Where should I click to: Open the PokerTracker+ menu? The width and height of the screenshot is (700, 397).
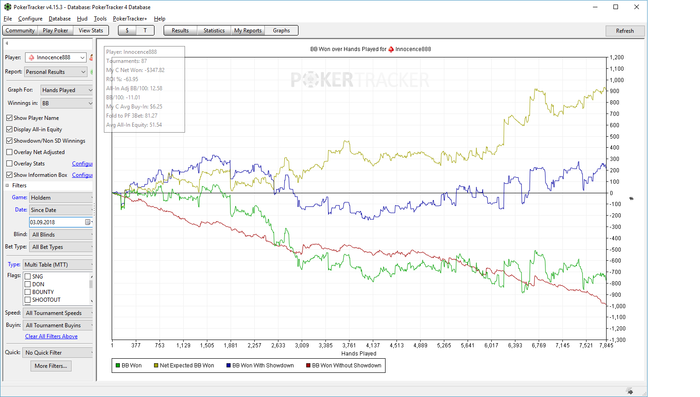tap(130, 19)
